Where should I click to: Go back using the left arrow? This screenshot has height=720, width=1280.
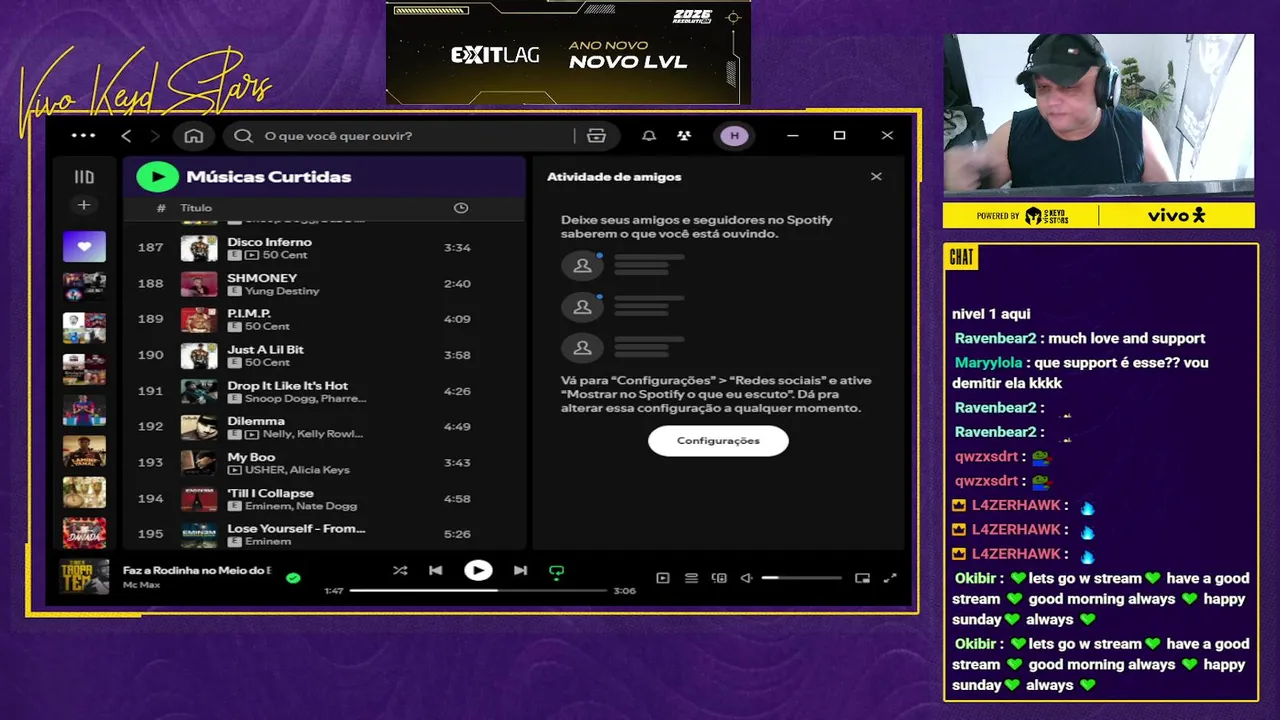(126, 136)
